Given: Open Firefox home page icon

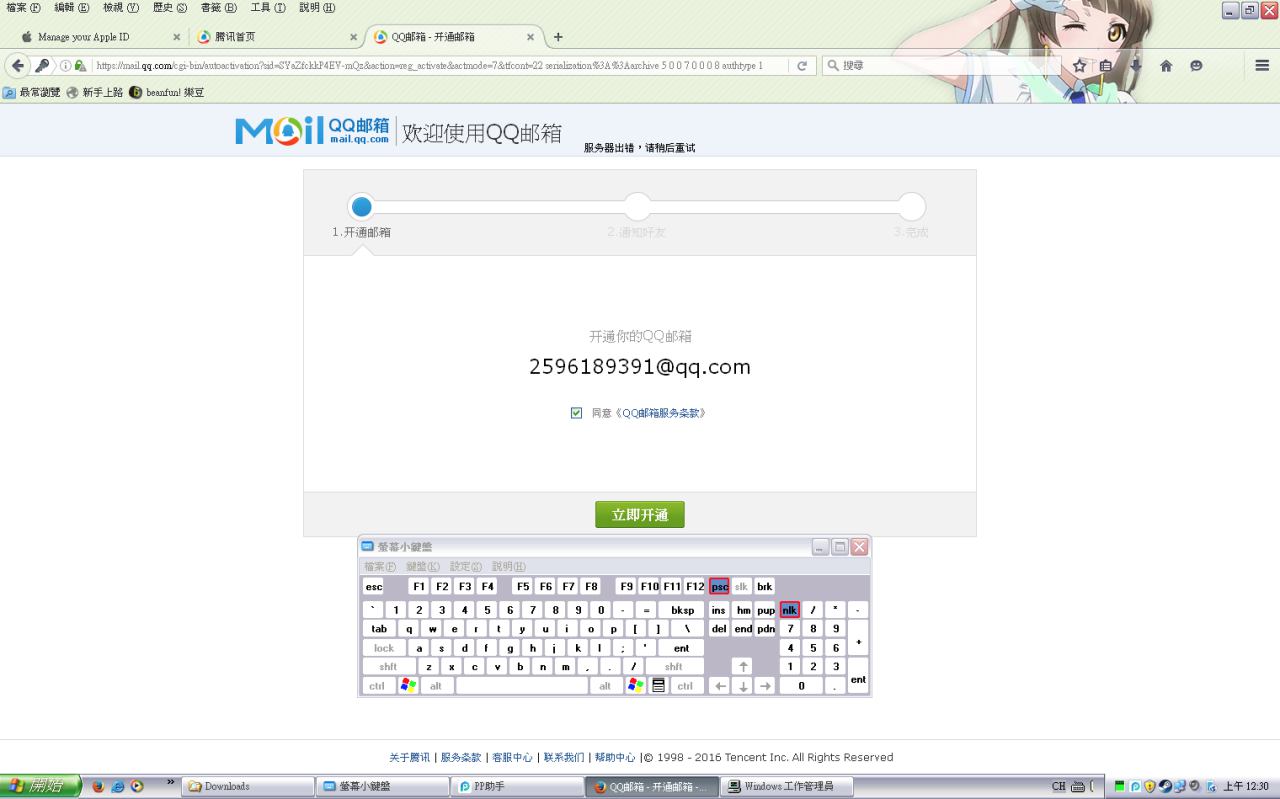Looking at the screenshot, I should 1166,66.
